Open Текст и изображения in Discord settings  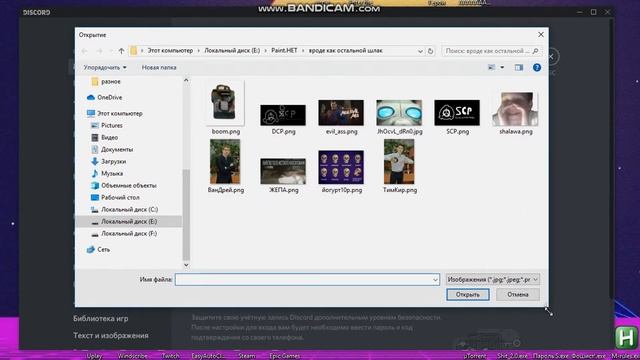111,336
